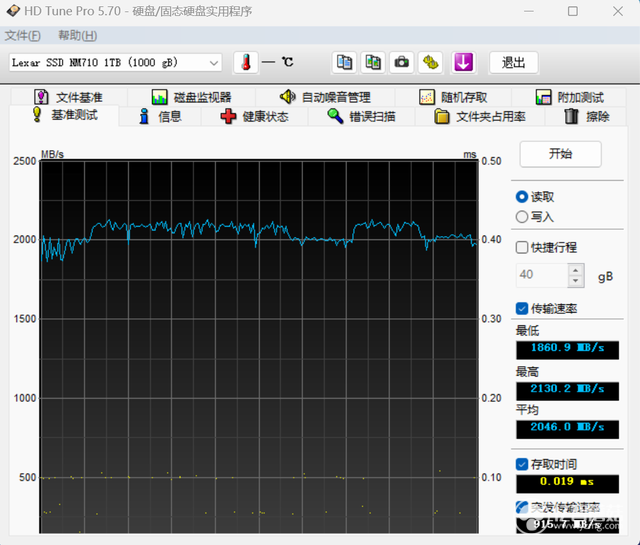
Task: Toggle the 突发传输速率 checkbox
Action: coord(522,507)
